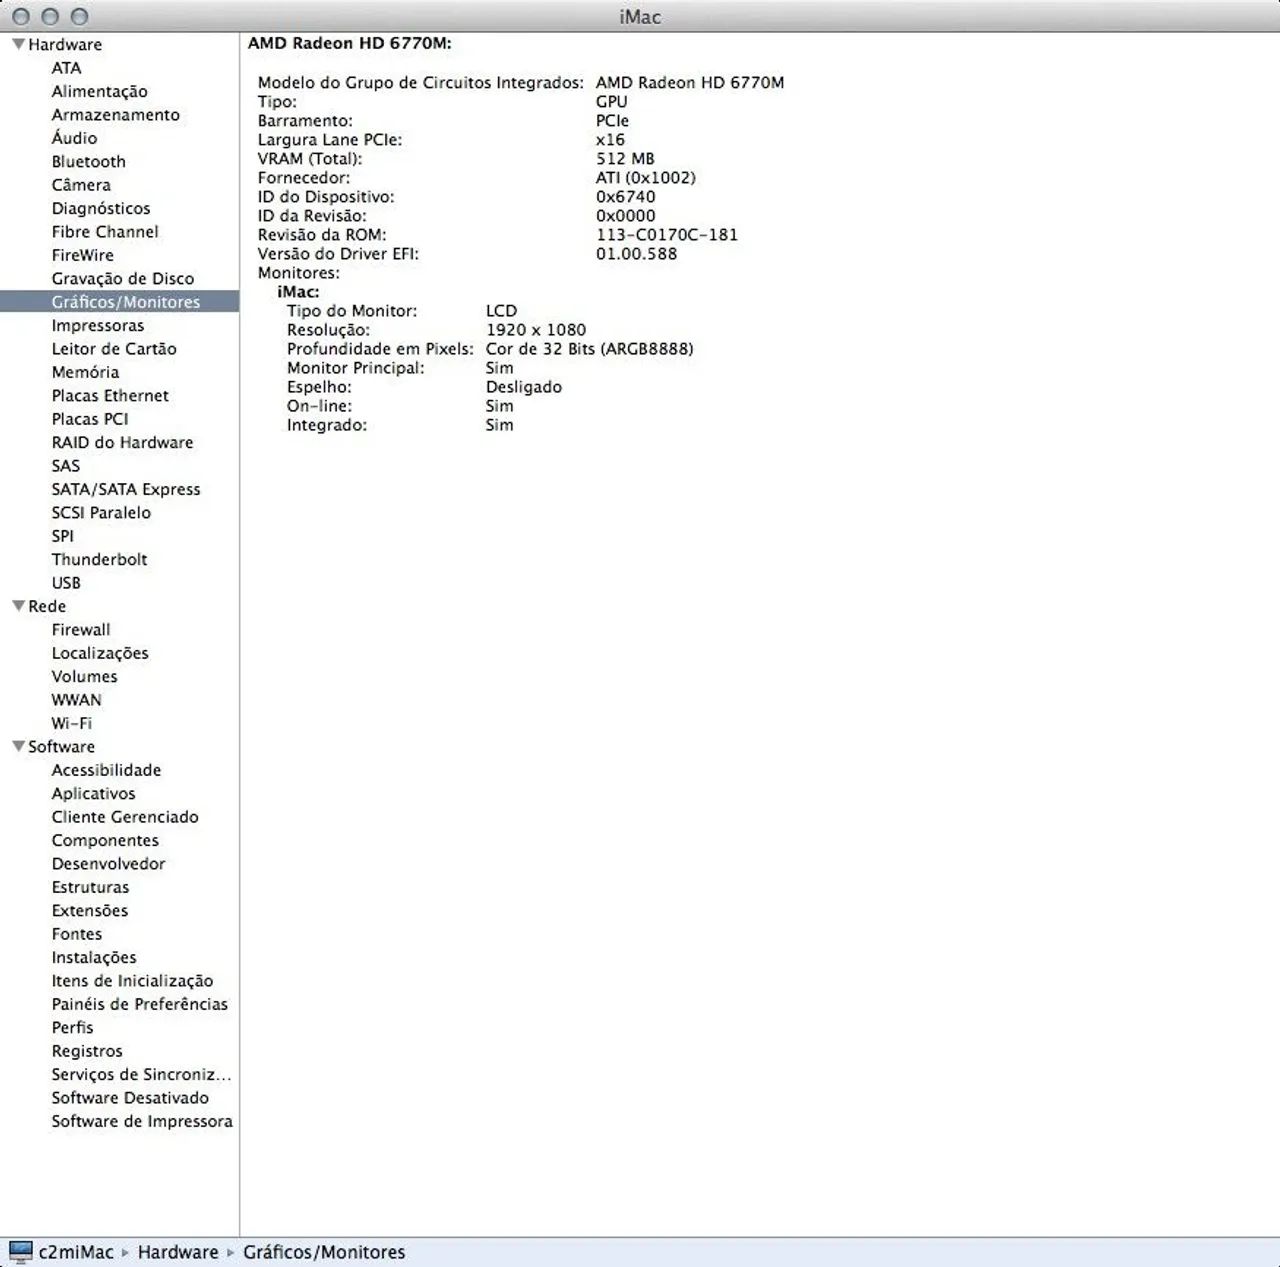
Task: Click the device ID 0x6740
Action: pyautogui.click(x=626, y=197)
